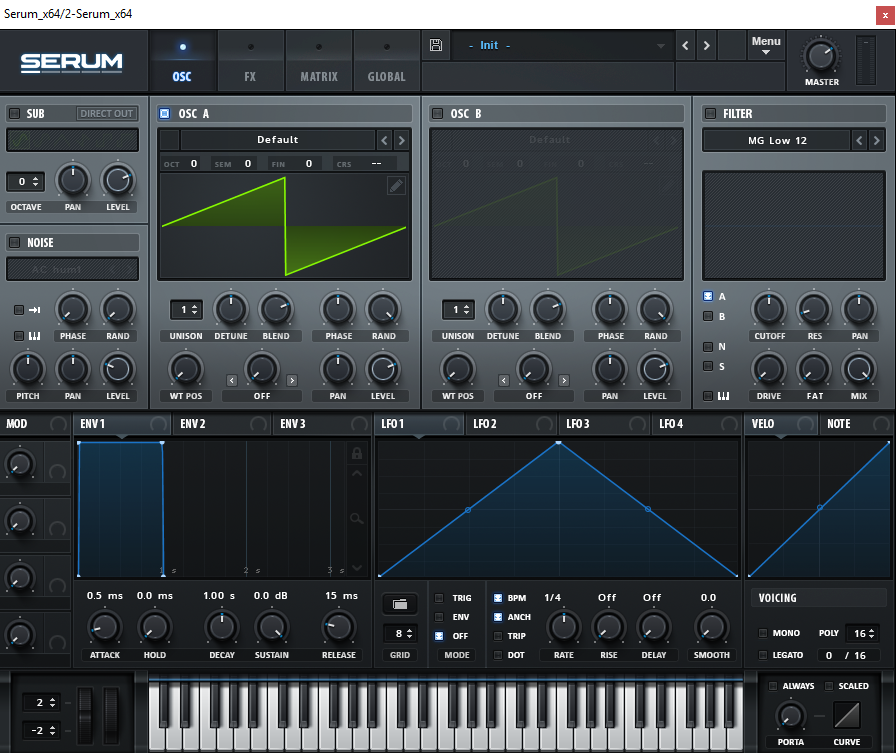Image resolution: width=896 pixels, height=753 pixels.
Task: Select next OSC A wavetable arrow
Action: click(401, 140)
